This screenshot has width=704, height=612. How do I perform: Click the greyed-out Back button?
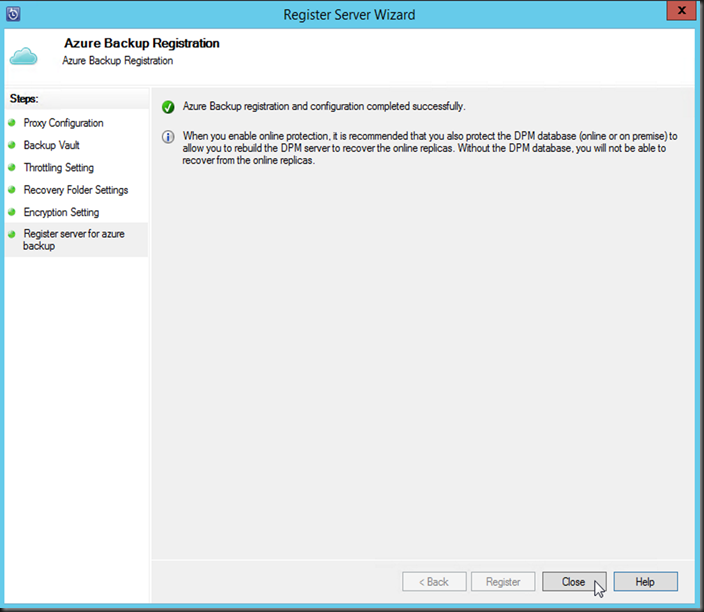pyautogui.click(x=434, y=581)
